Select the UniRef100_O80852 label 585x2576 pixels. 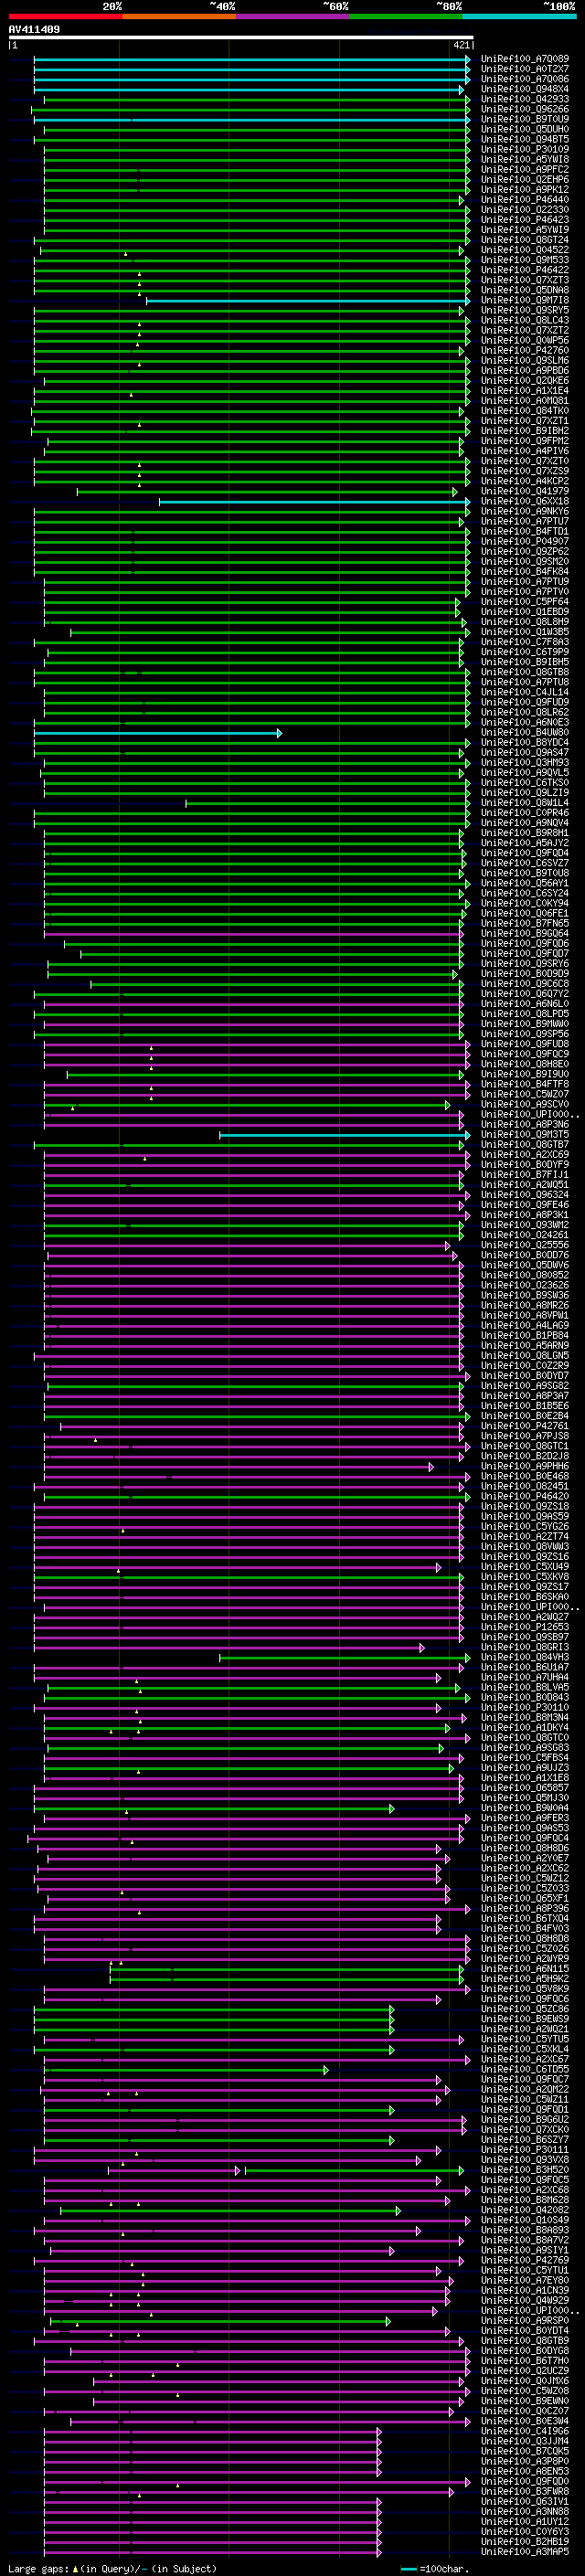point(525,1275)
